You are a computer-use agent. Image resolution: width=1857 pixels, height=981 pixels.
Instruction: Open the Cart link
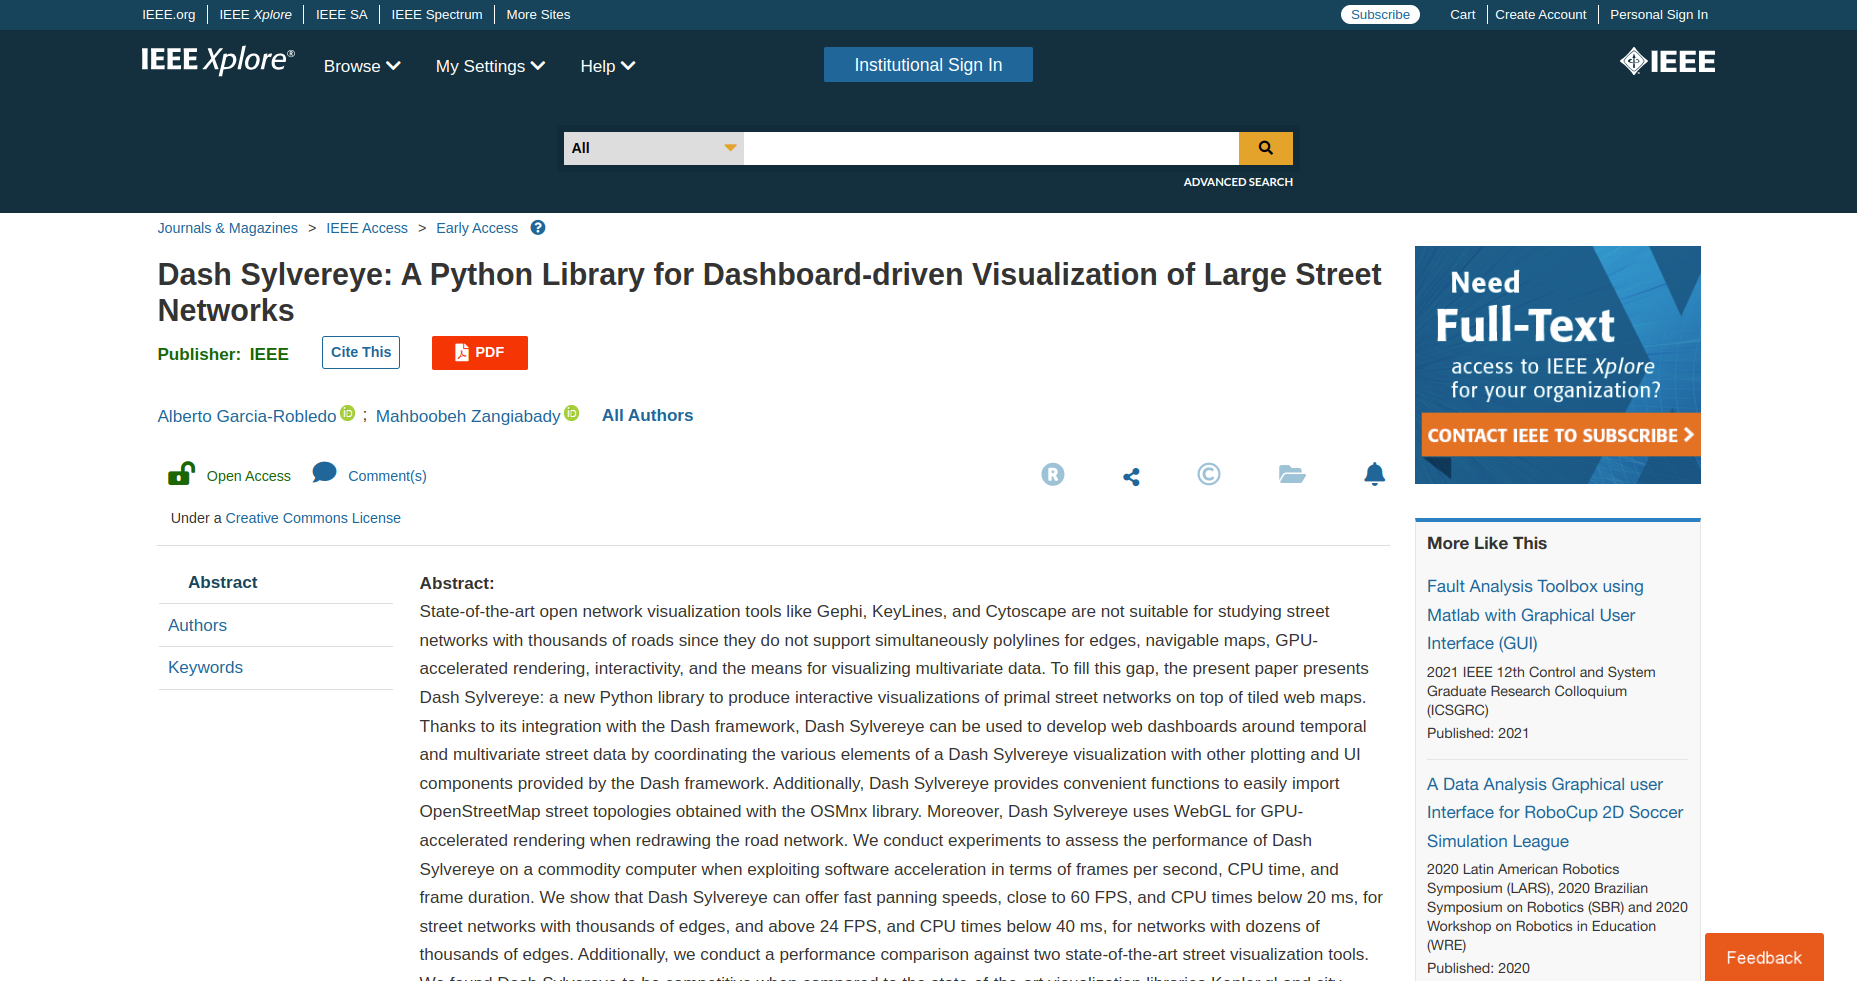1463,14
